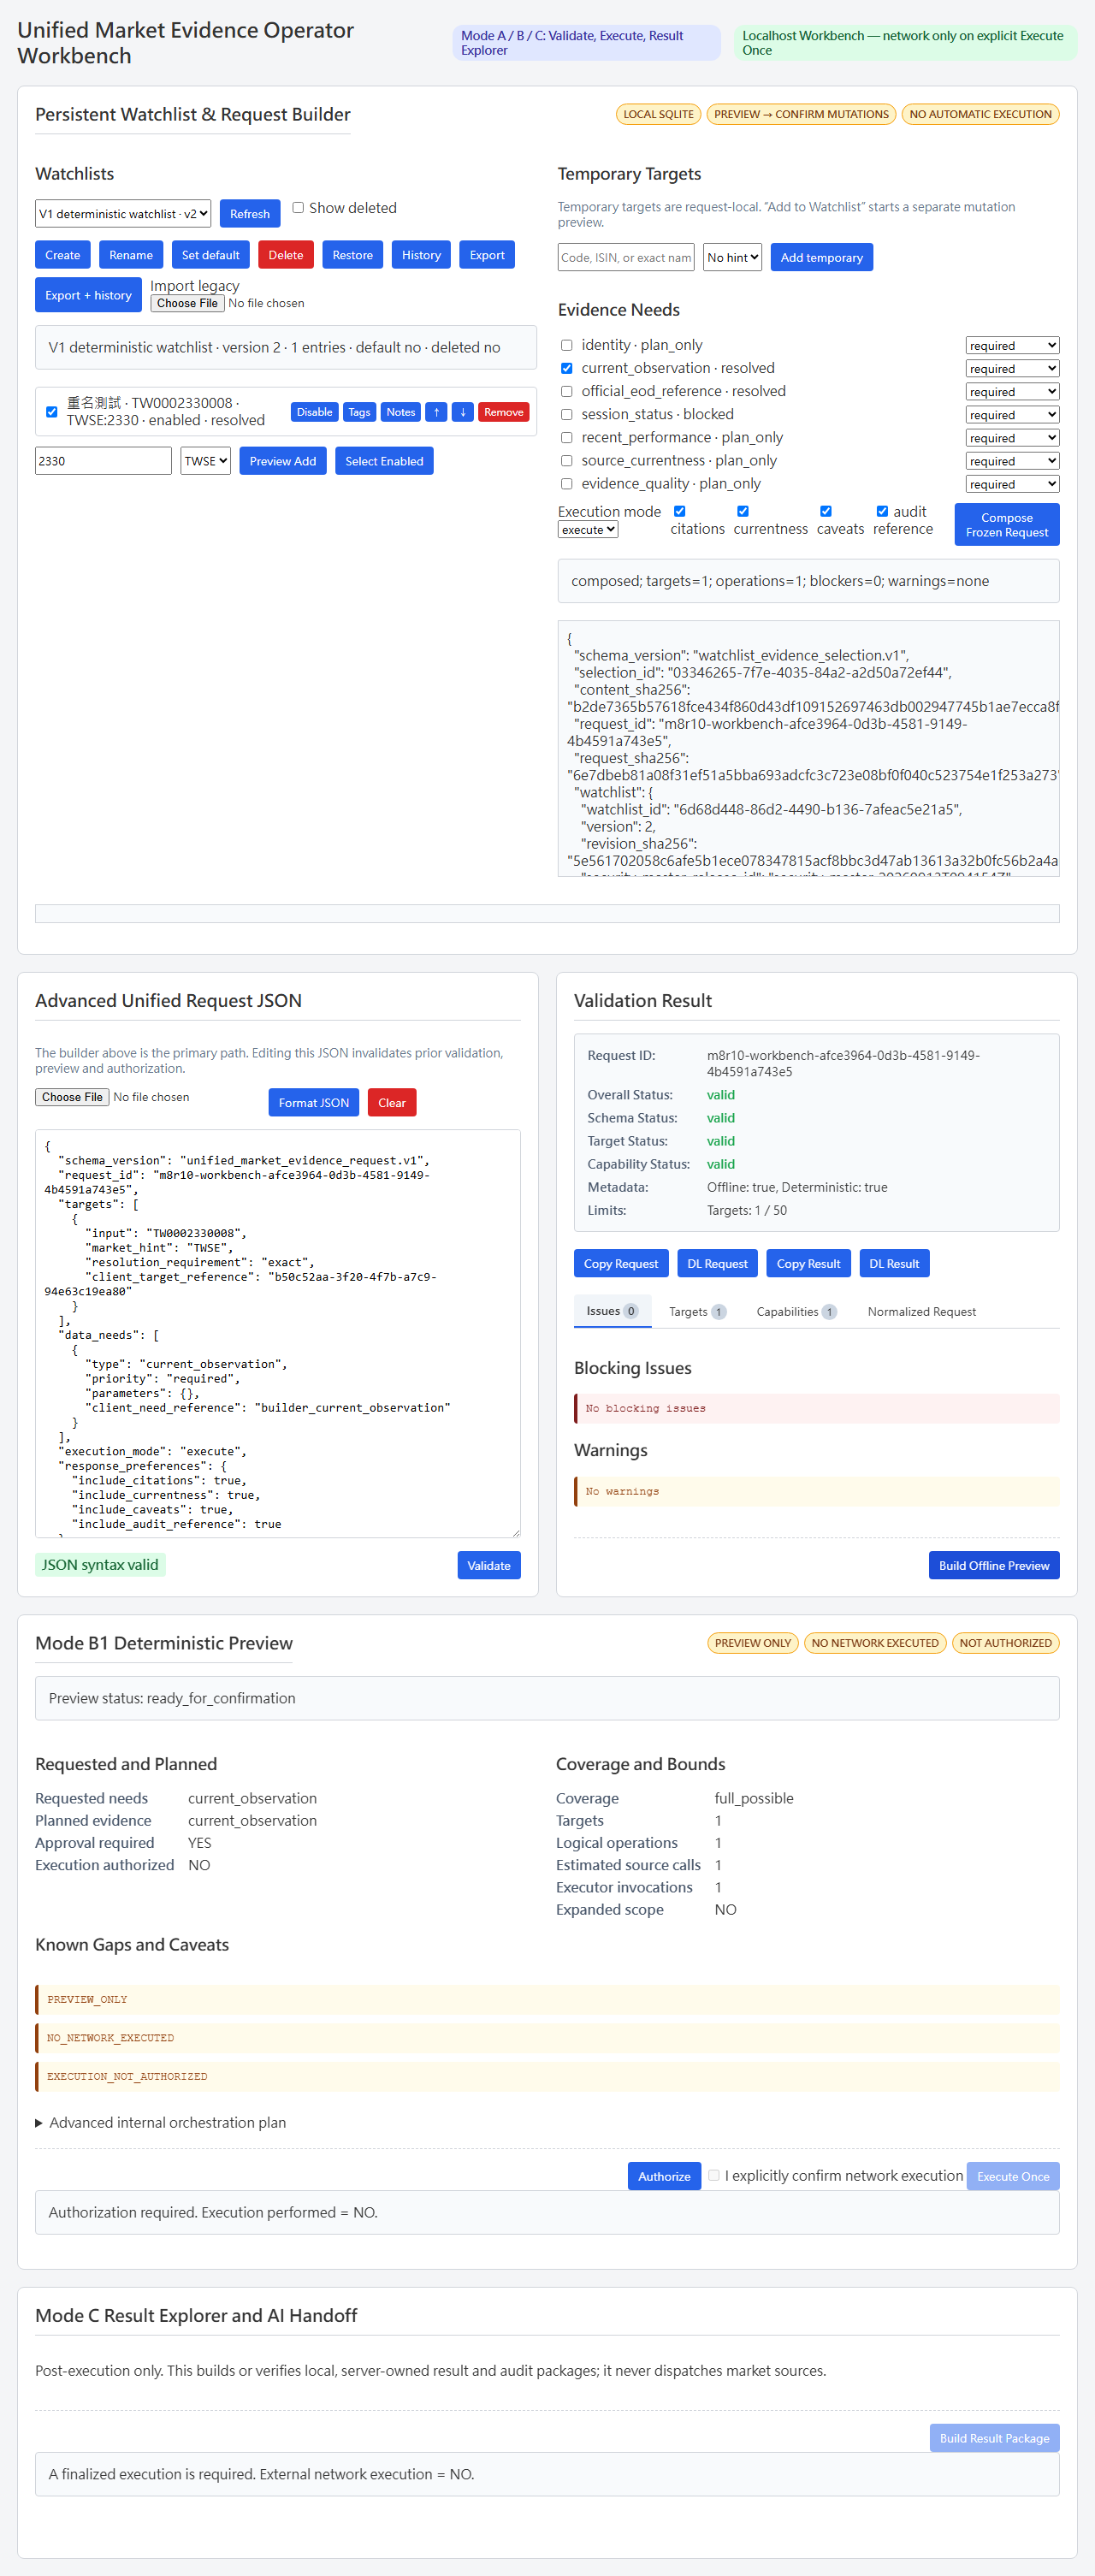Choose File in Advanced Unified Request JSON
This screenshot has width=1095, height=2576.
point(73,1097)
